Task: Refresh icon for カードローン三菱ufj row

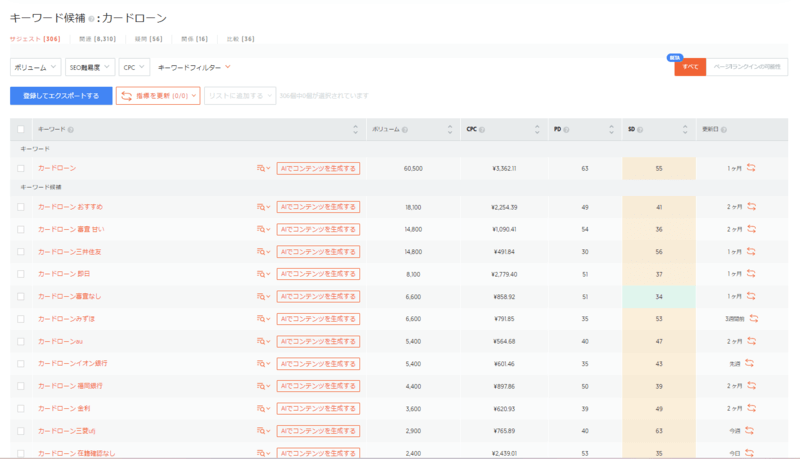Action: point(749,430)
